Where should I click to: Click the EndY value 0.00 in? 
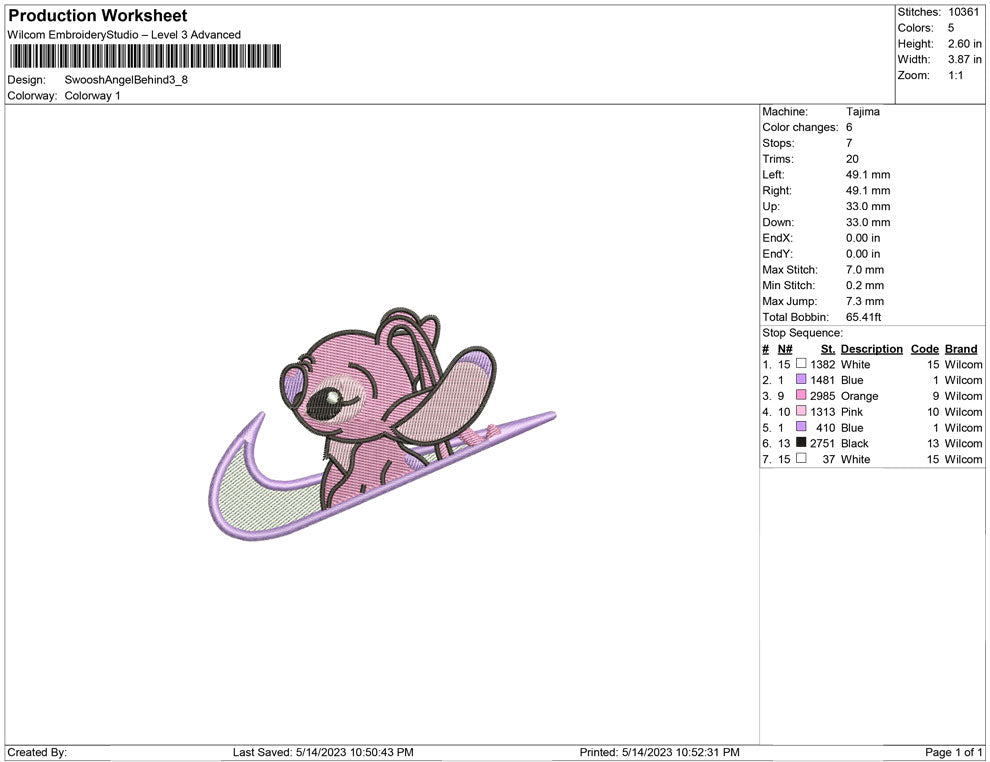[x=862, y=254]
